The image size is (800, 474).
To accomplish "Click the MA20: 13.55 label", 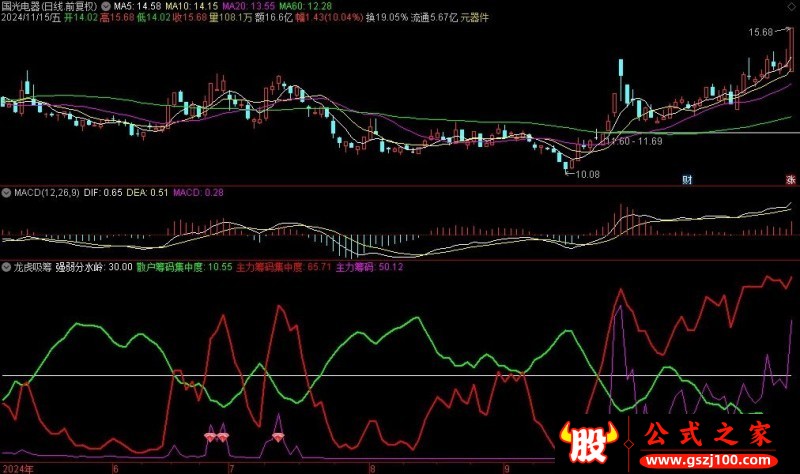I will [249, 6].
